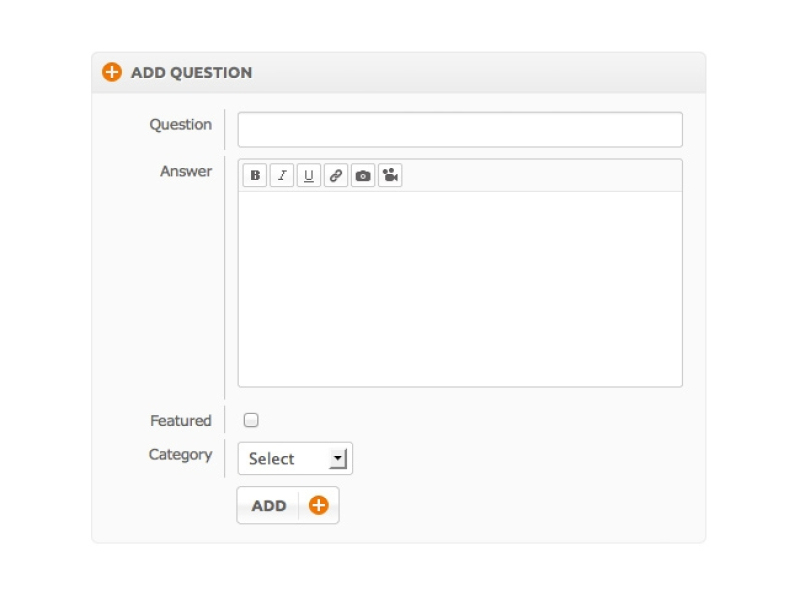The width and height of the screenshot is (800, 600).
Task: Focus the Question text input field
Action: coord(460,130)
